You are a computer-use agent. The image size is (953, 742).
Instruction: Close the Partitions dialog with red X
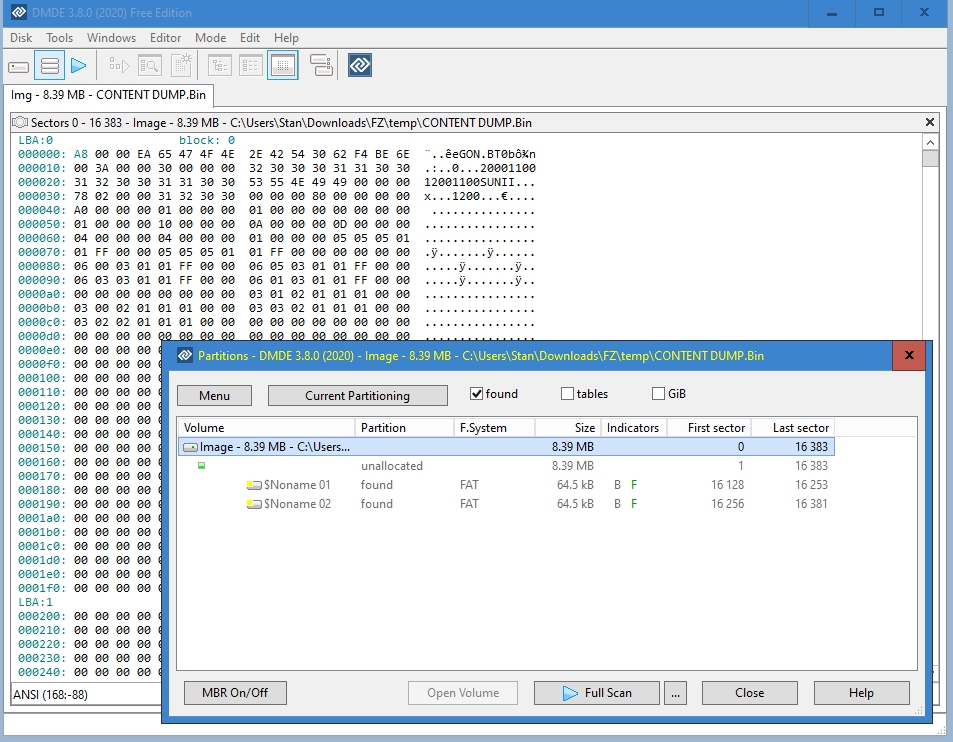909,356
